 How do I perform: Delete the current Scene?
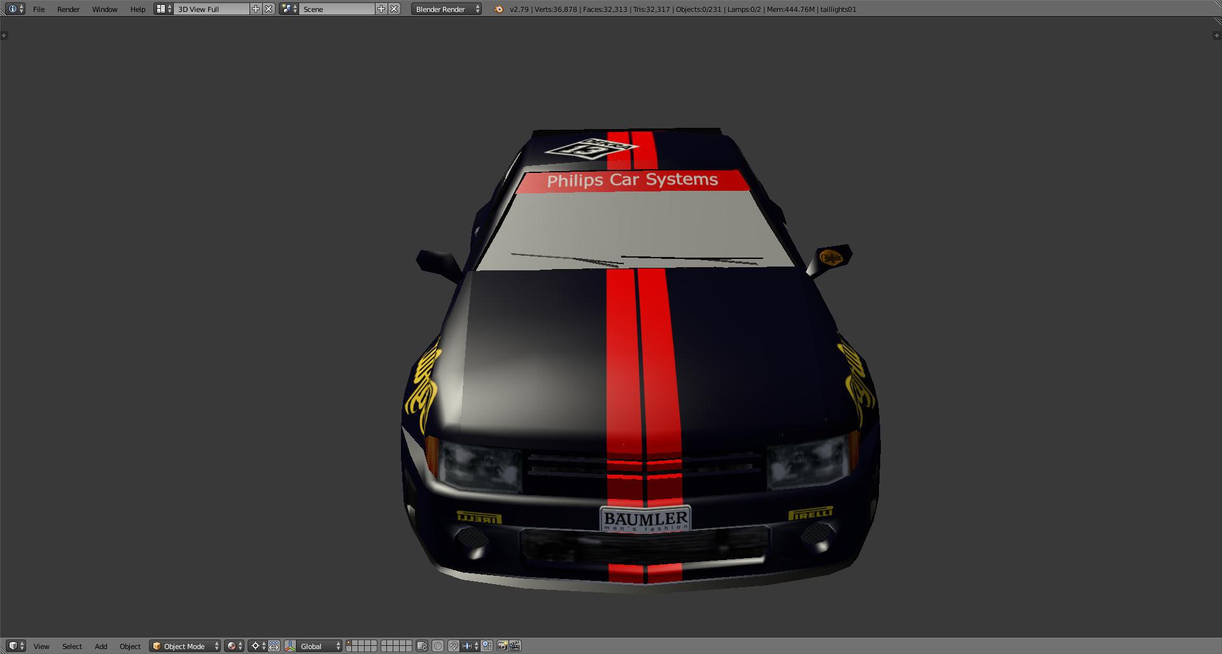[394, 8]
